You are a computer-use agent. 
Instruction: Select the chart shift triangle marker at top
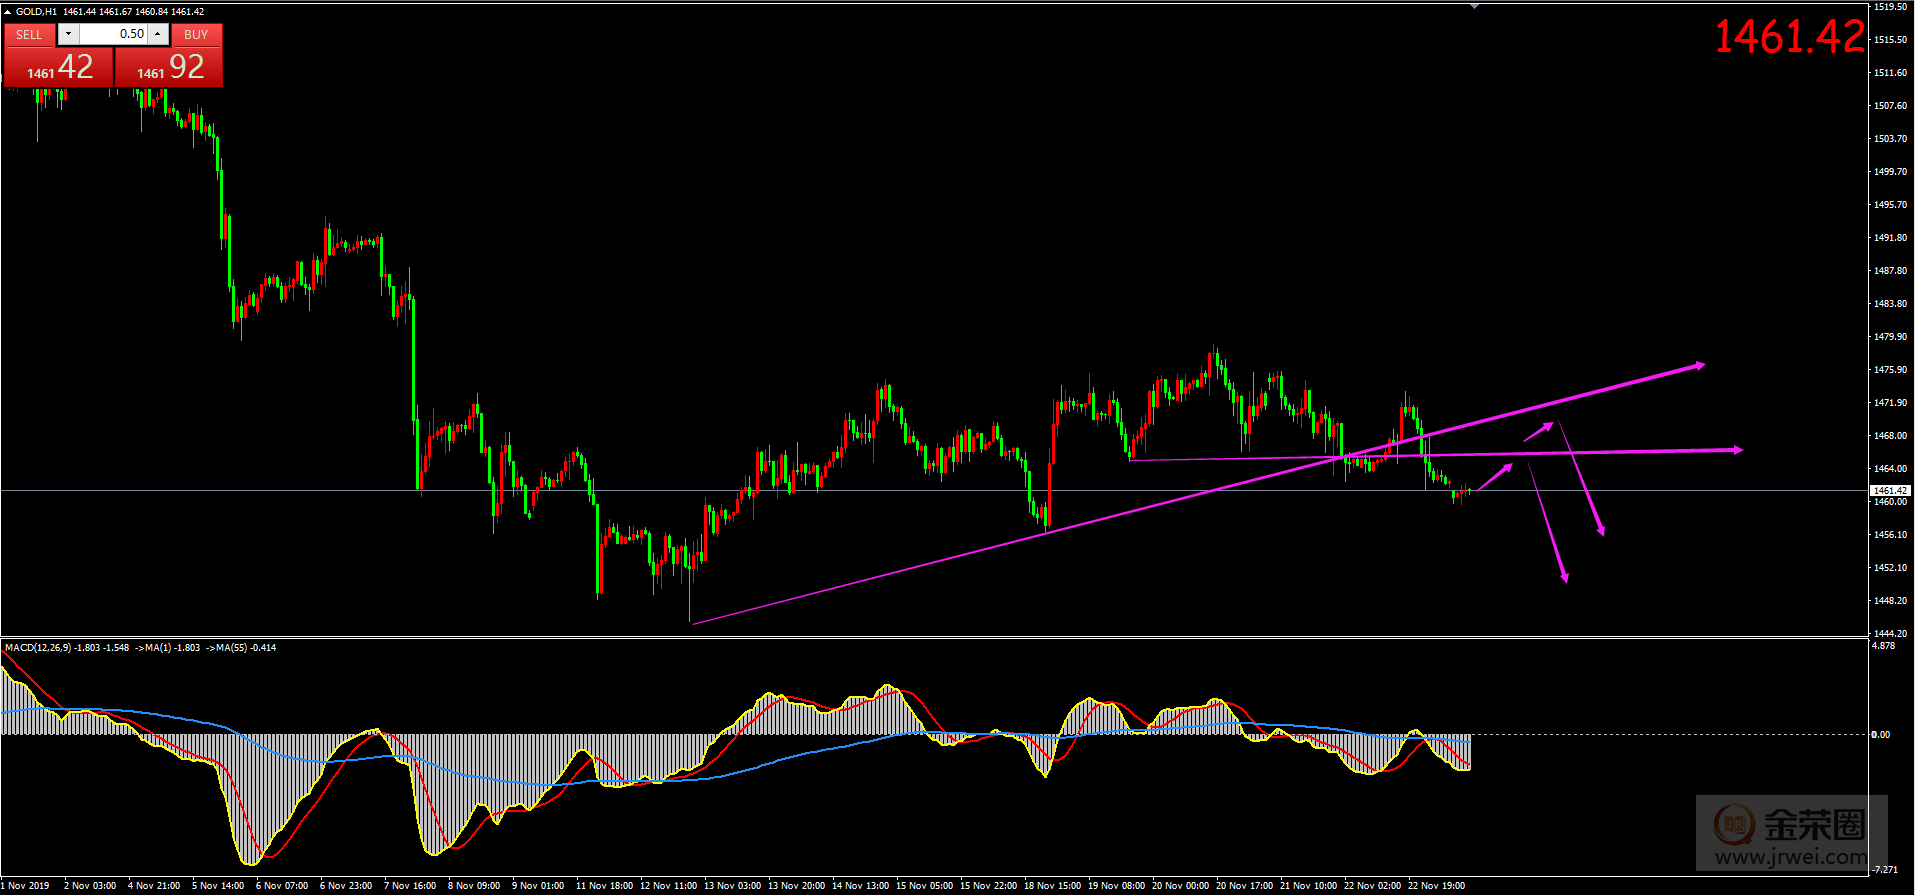[1473, 6]
